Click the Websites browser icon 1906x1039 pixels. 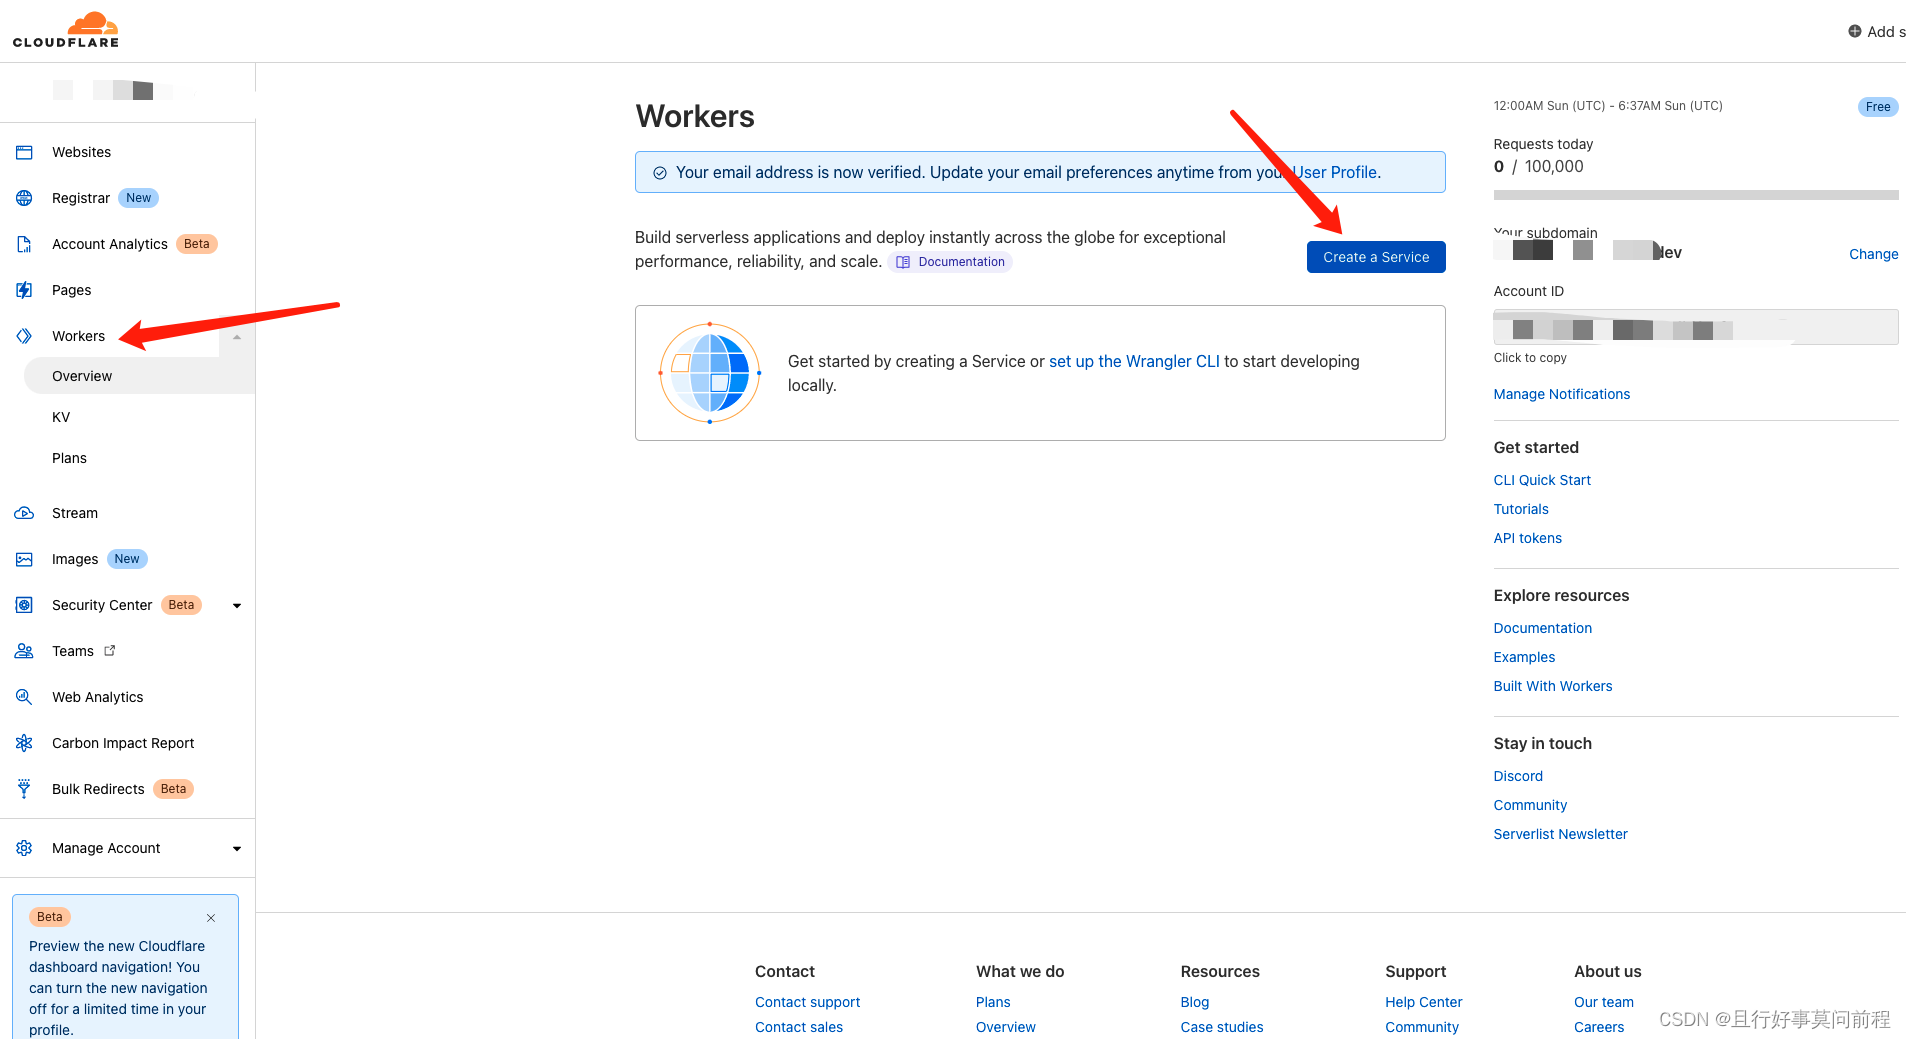[x=24, y=152]
